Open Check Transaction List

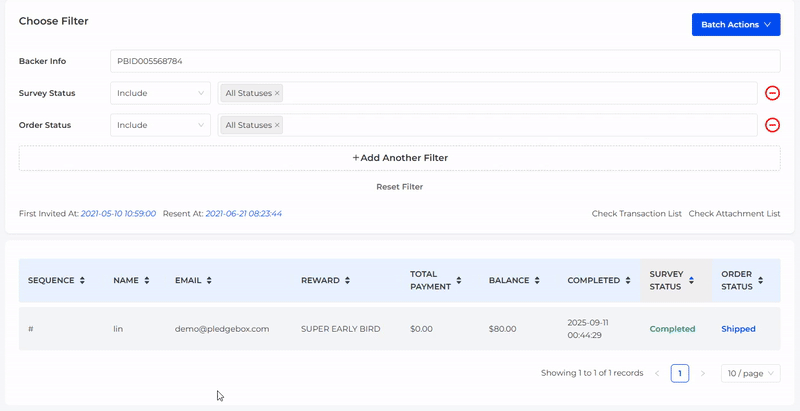636,214
